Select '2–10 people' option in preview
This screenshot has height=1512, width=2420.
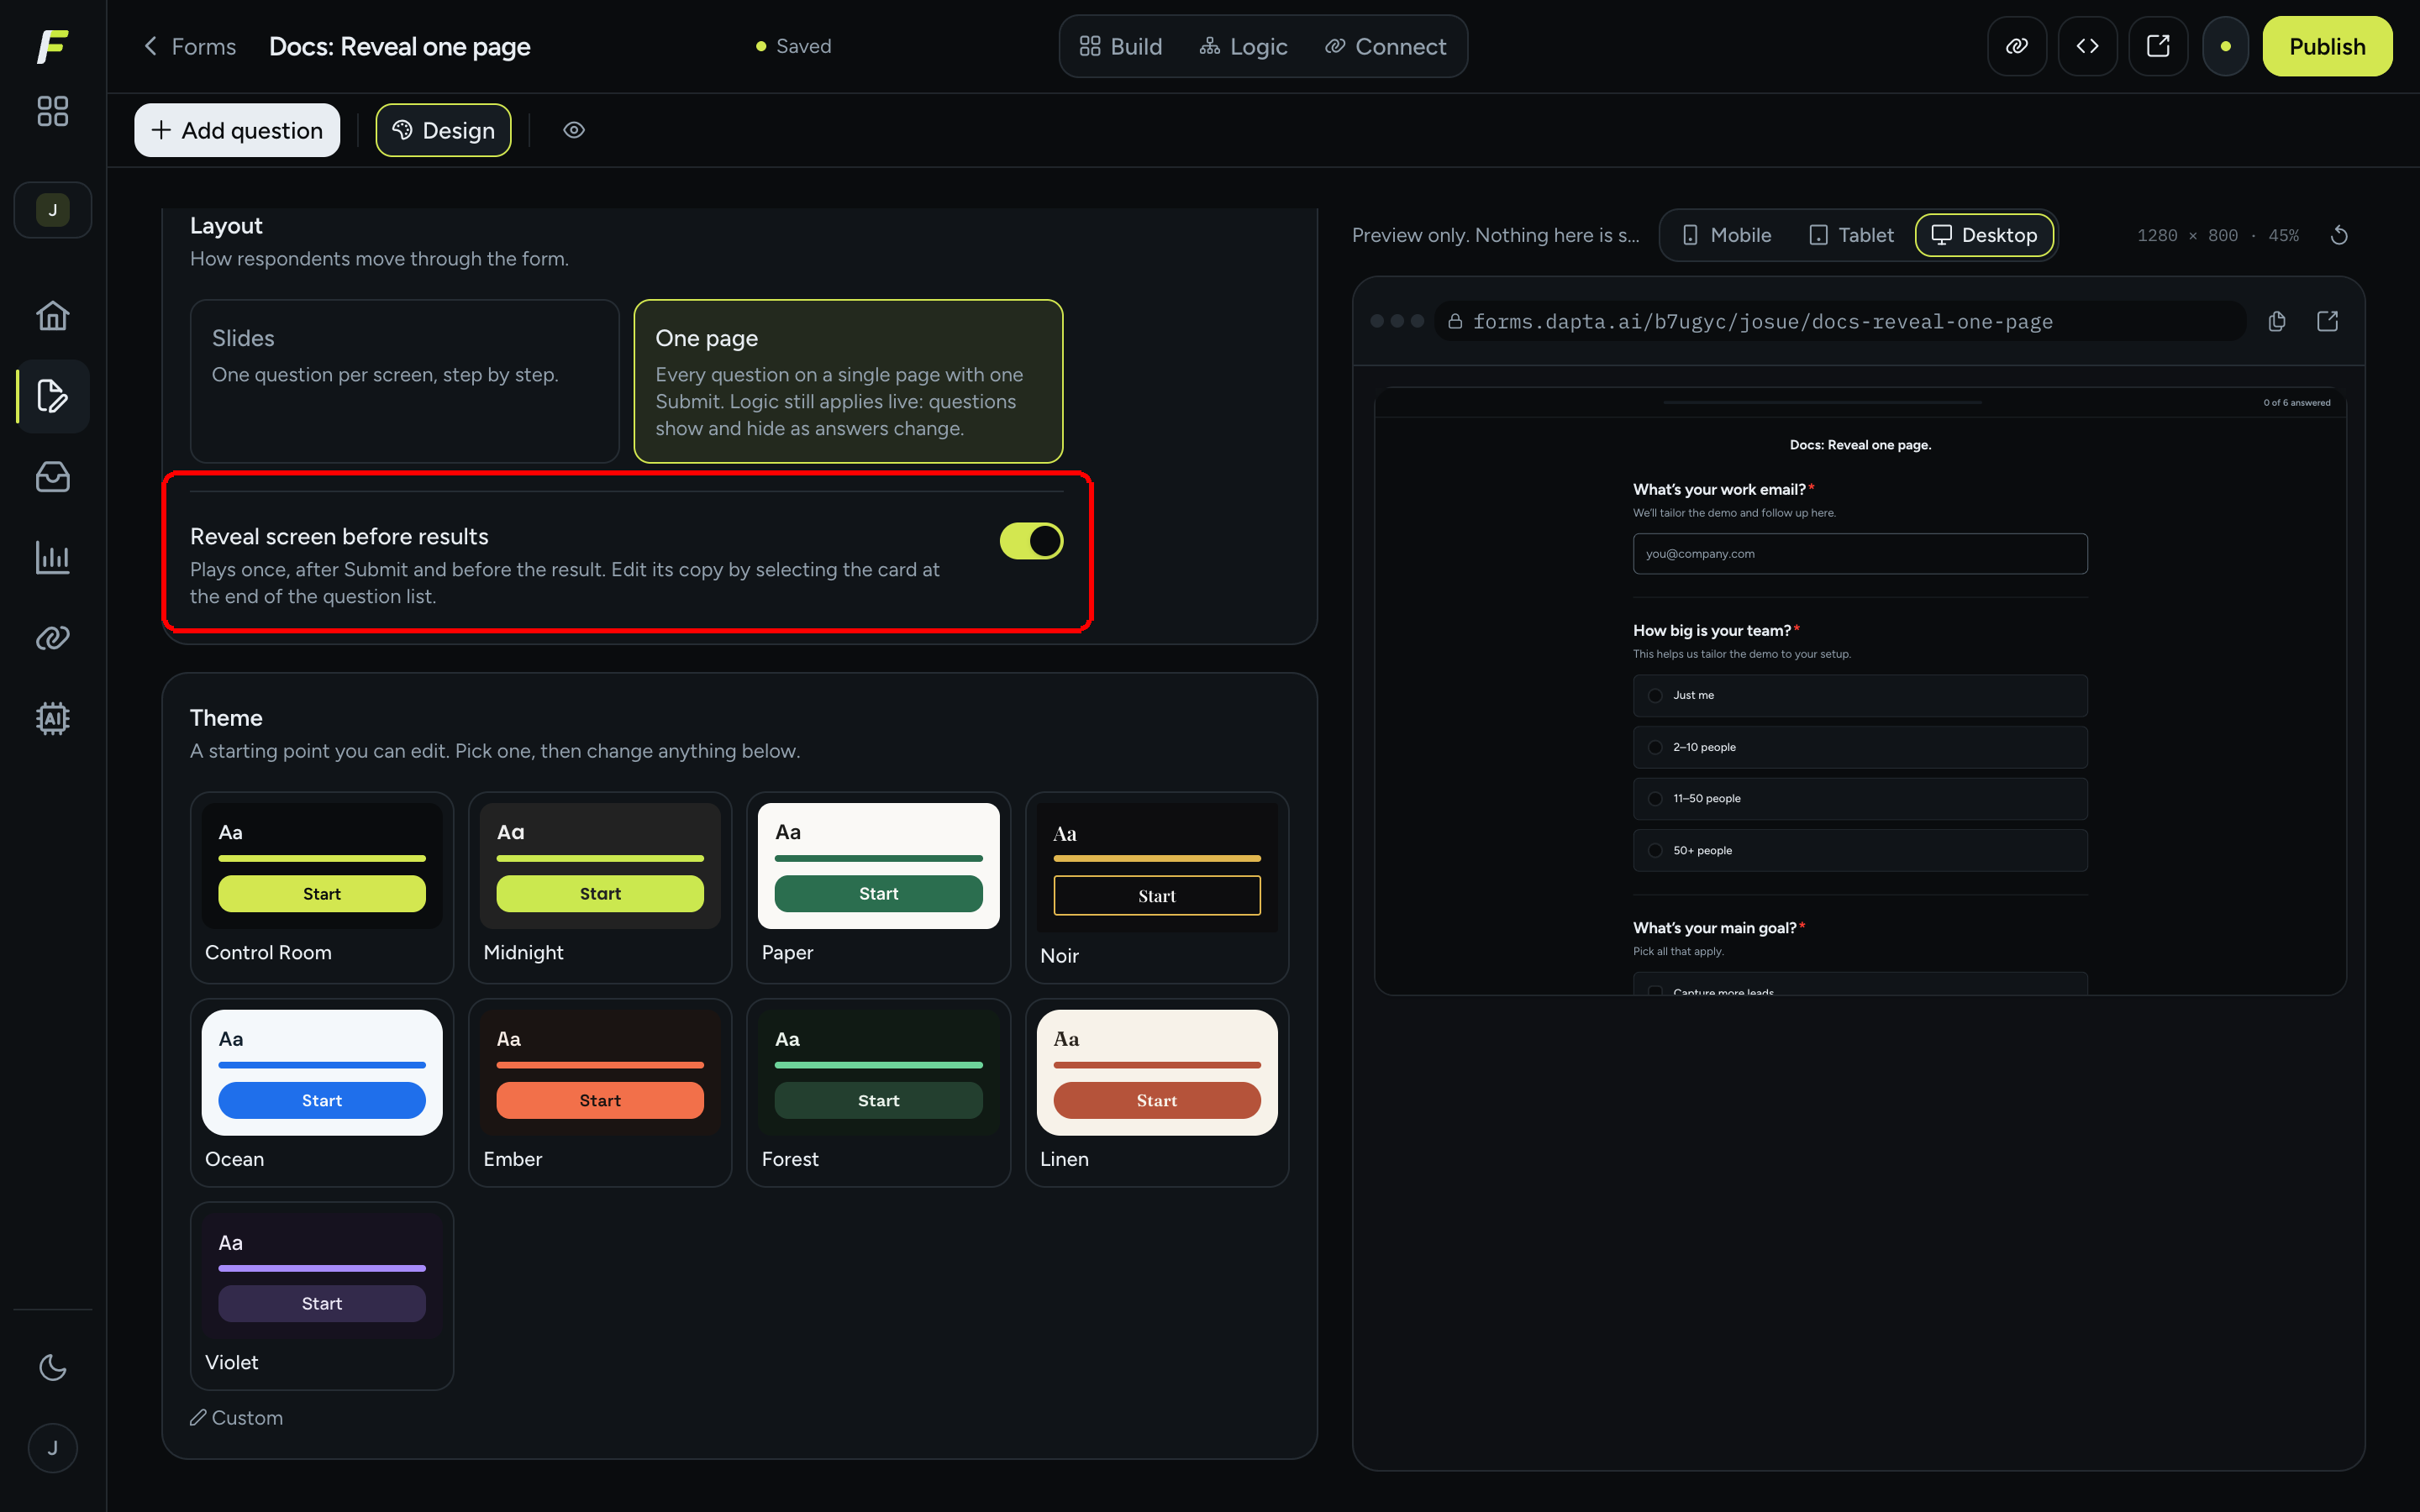1860,747
